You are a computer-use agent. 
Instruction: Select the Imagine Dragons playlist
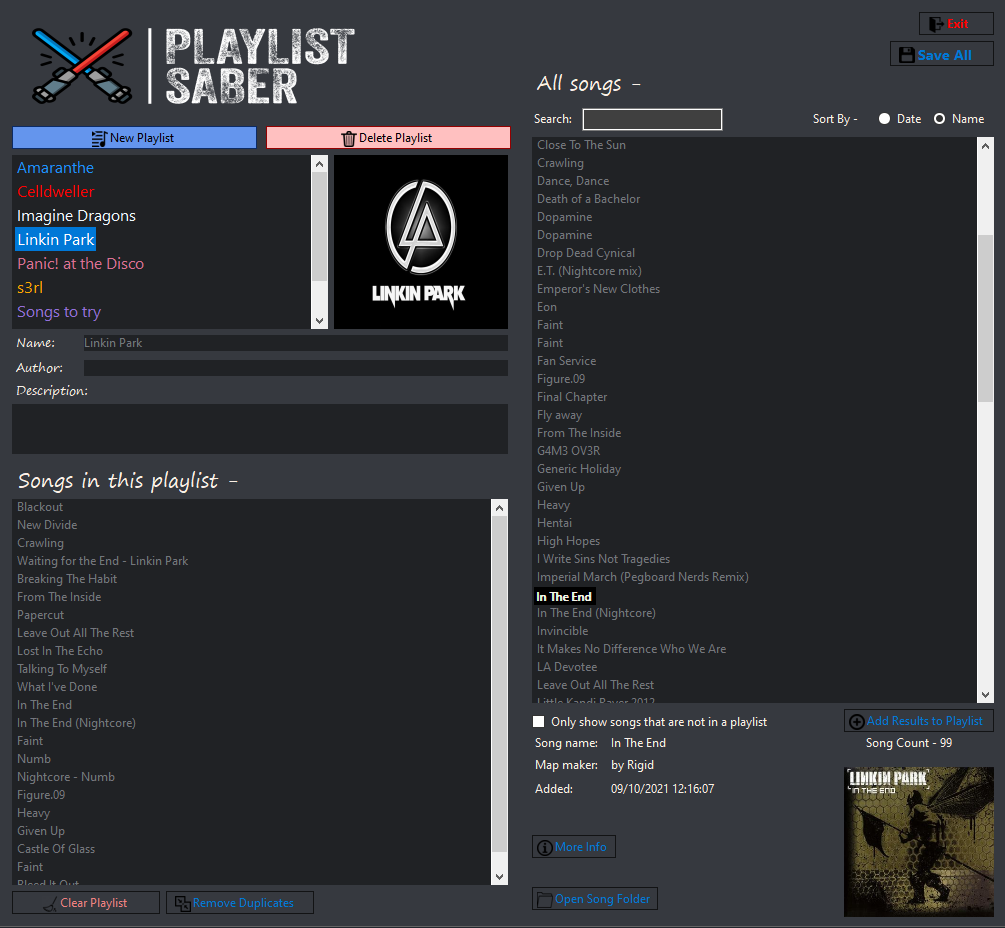76,216
